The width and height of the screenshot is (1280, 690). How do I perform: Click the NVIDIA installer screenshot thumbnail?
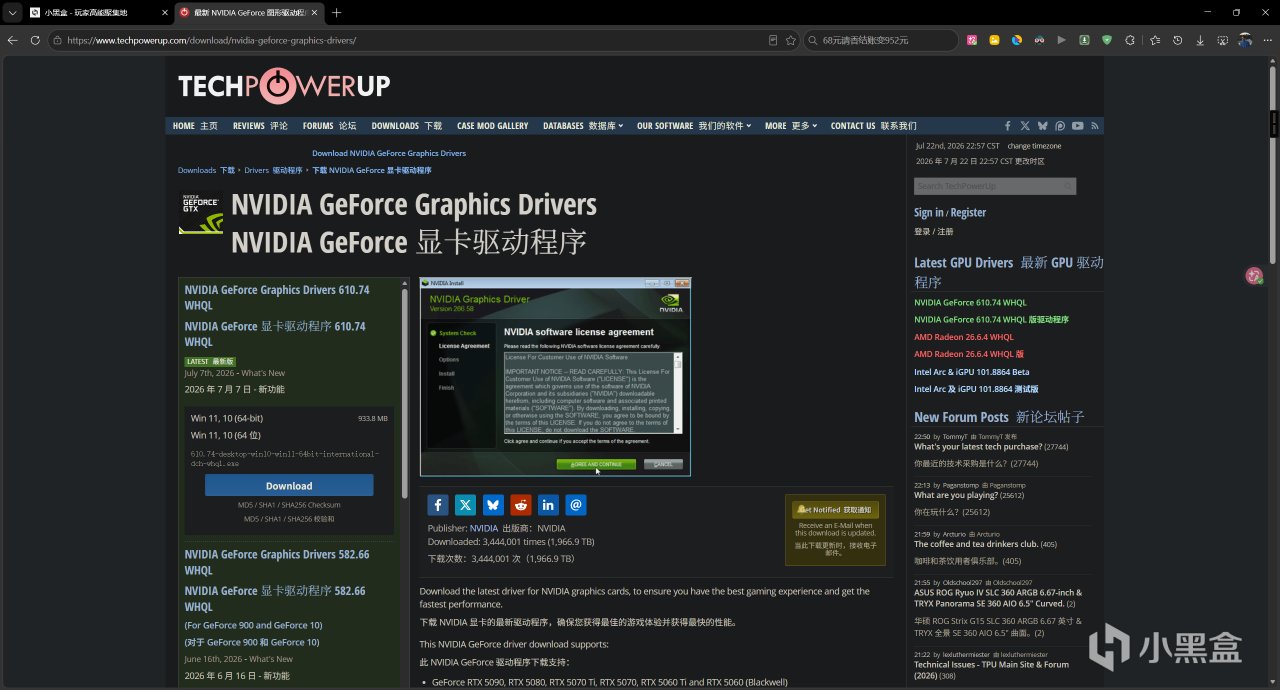coord(555,377)
